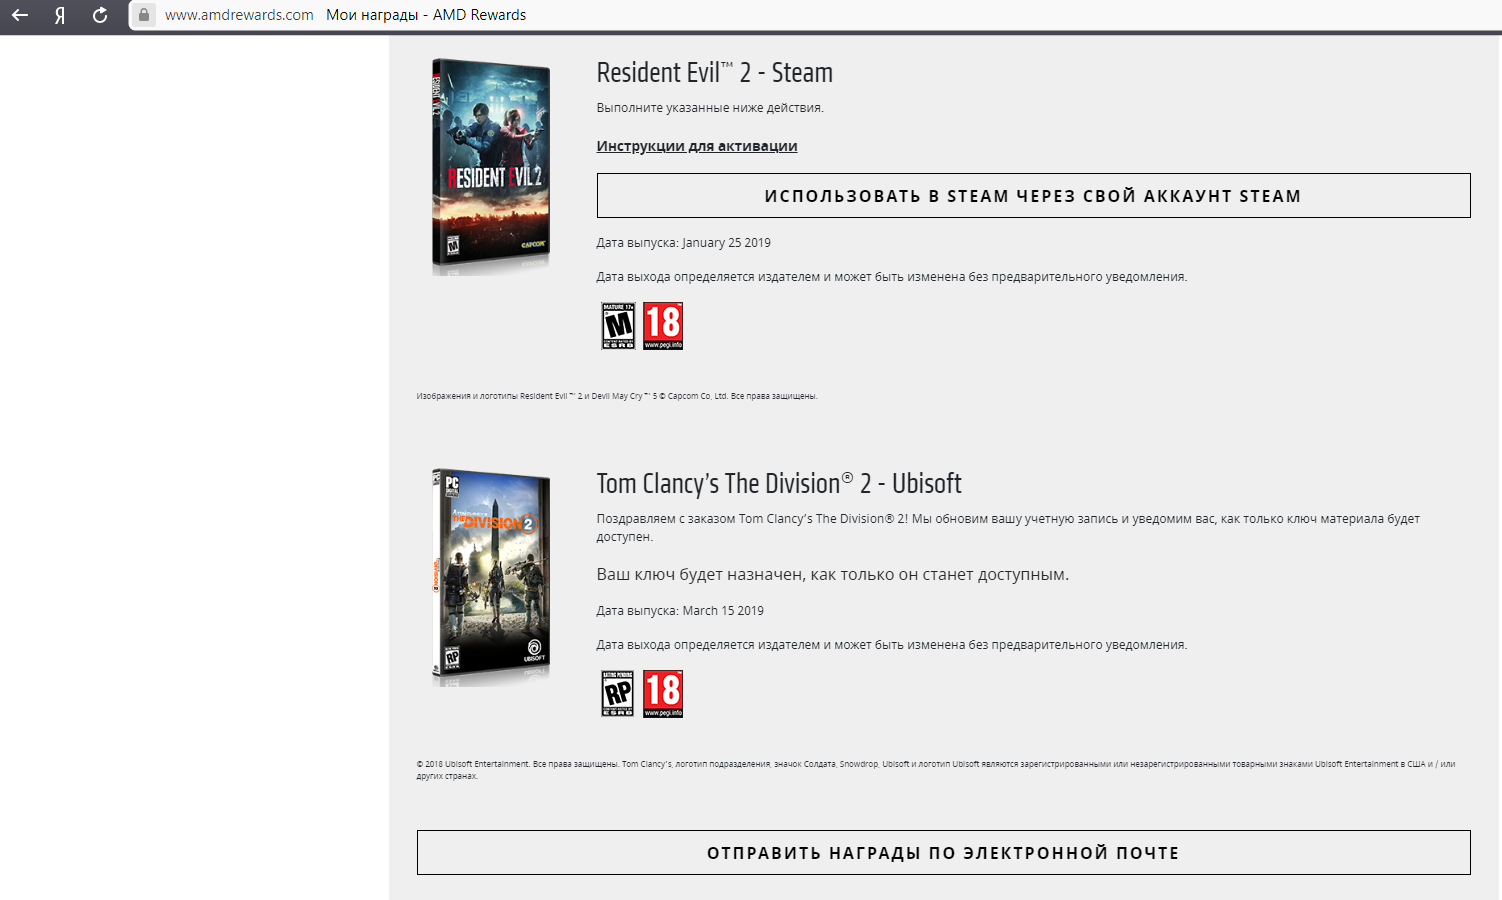Click the page title 'Мои награды - AMD Rewards'
This screenshot has height=900, width=1502.
click(426, 15)
